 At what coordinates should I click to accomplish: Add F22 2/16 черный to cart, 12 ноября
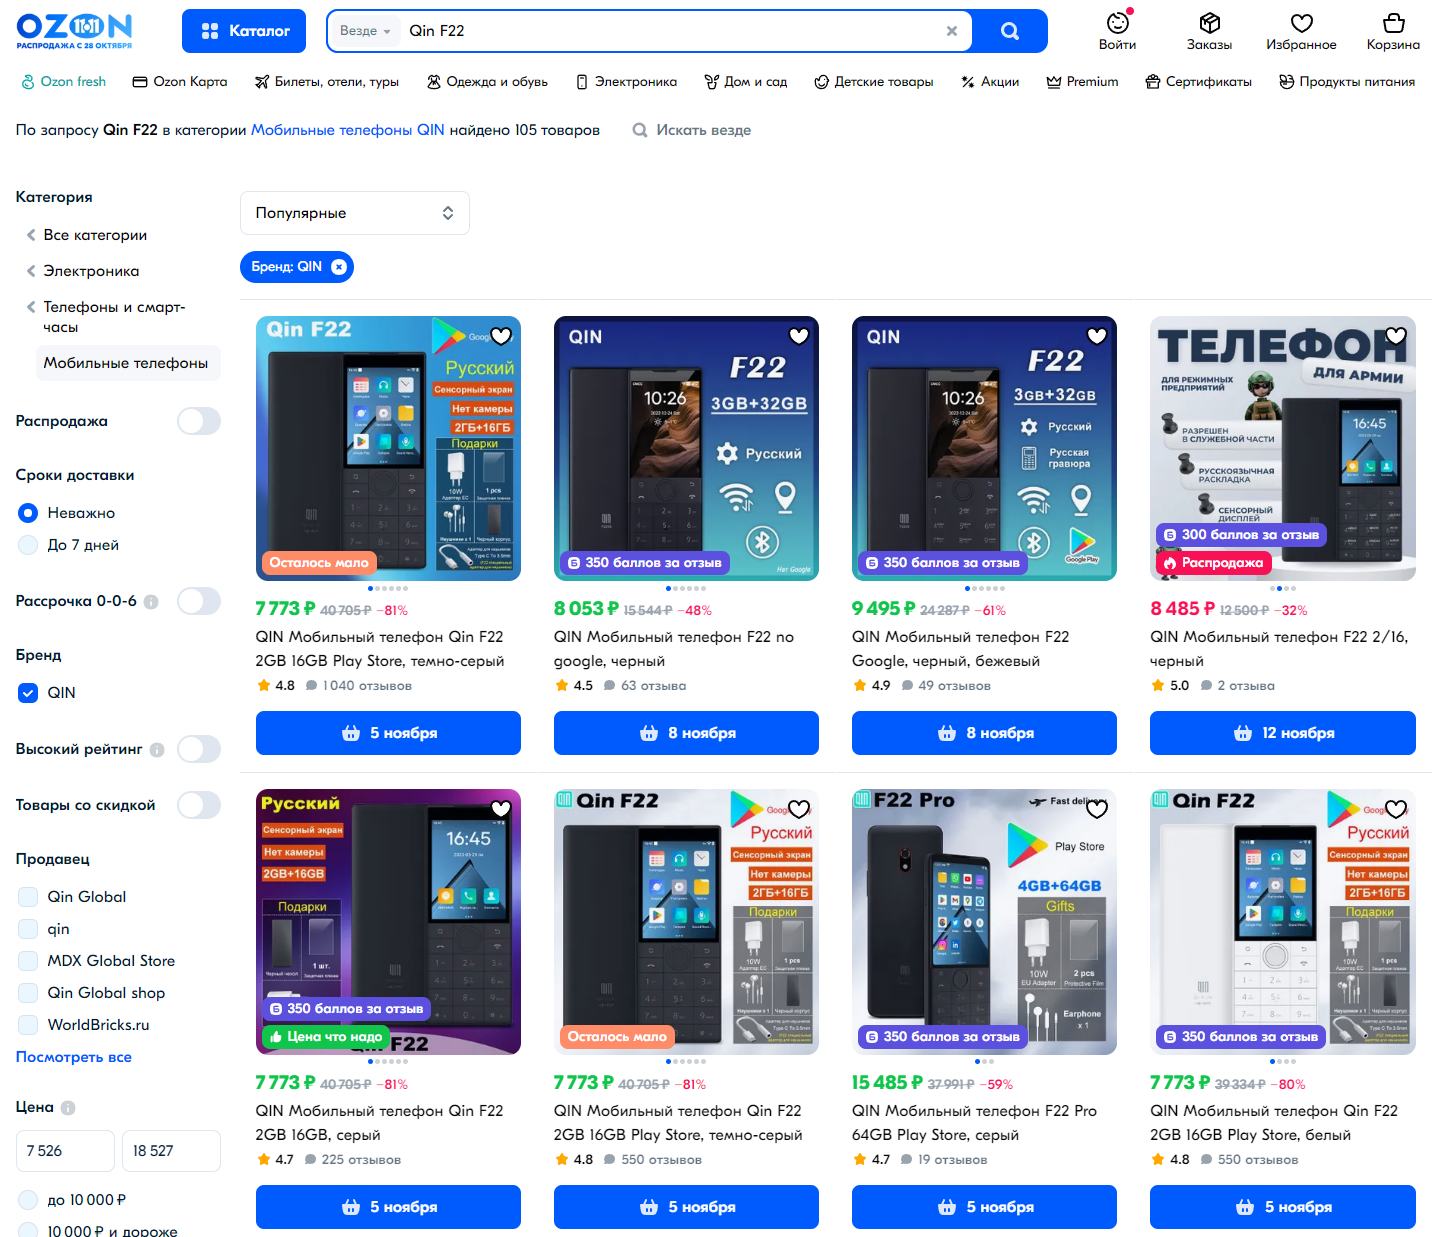pos(1283,733)
